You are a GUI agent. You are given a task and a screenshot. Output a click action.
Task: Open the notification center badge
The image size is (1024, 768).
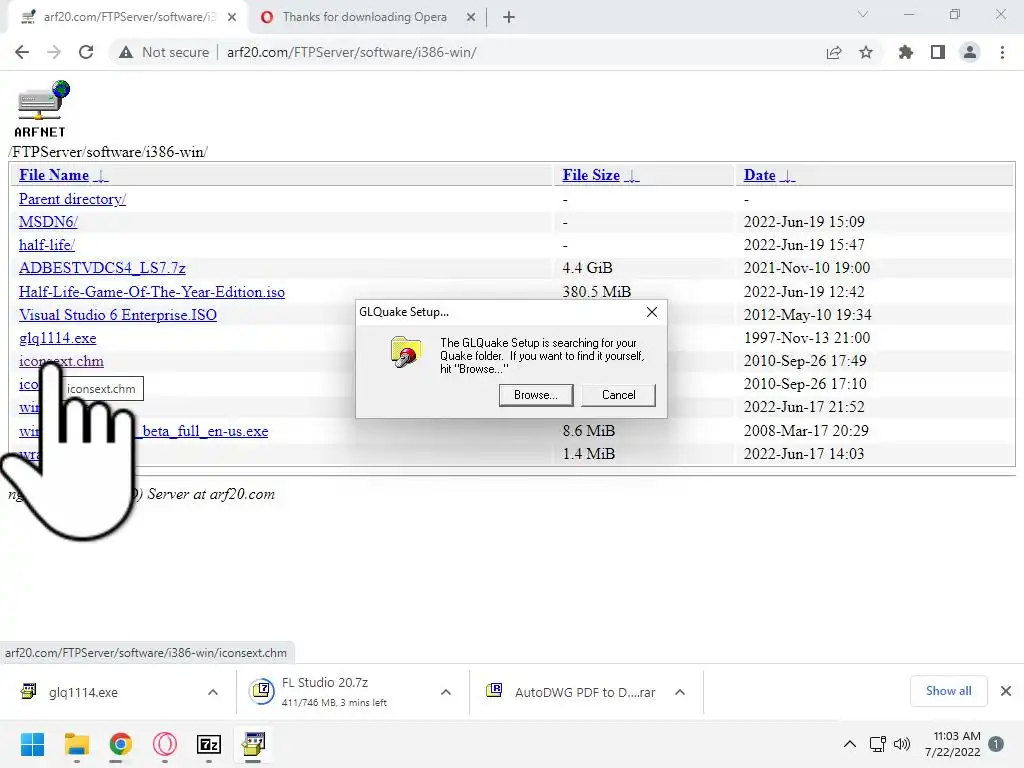click(x=996, y=744)
